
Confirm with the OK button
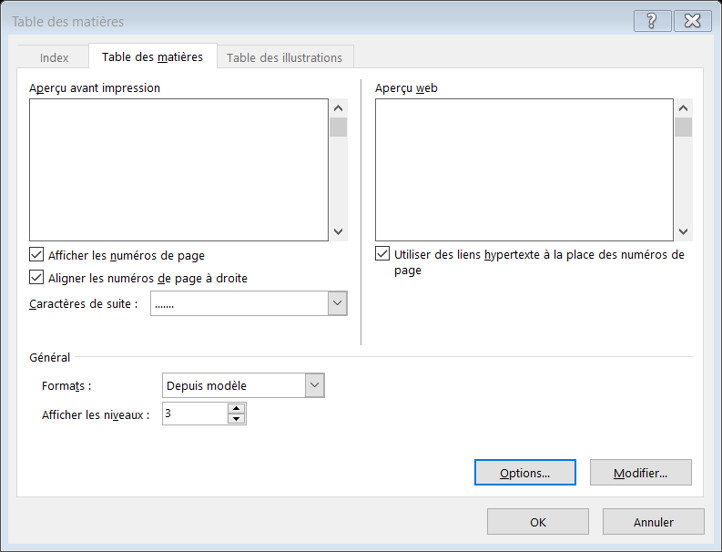538,522
